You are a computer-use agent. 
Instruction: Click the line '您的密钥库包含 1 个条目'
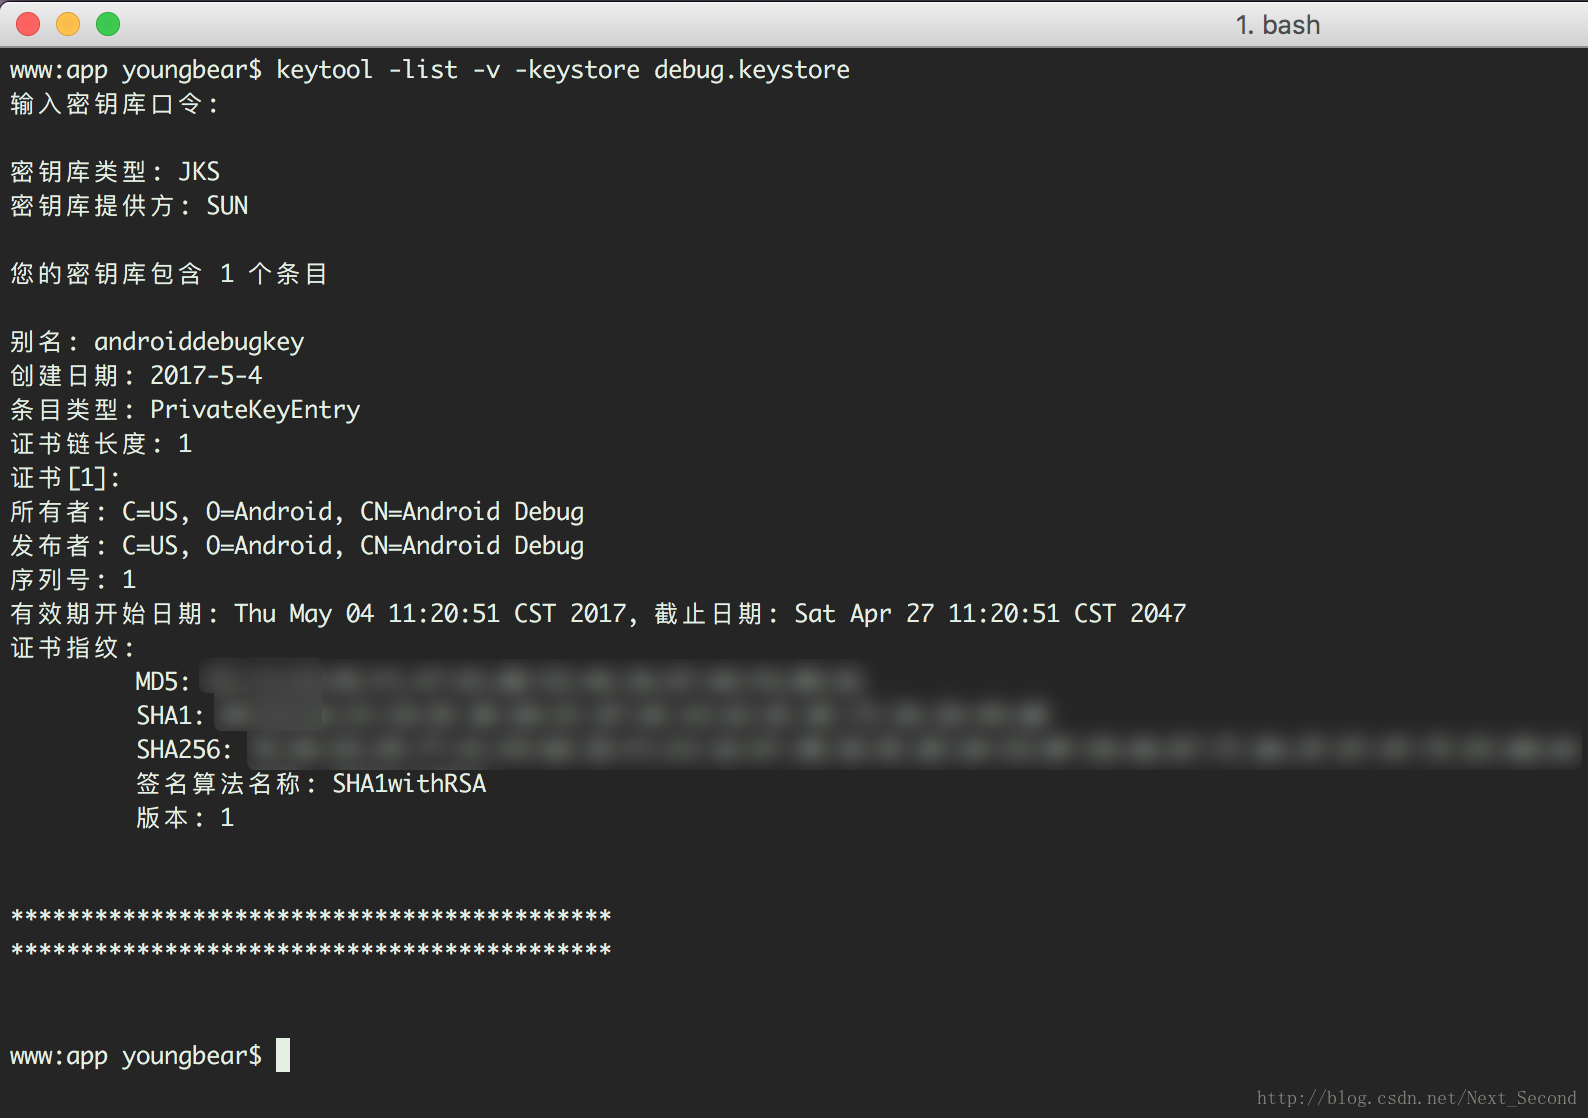[169, 274]
